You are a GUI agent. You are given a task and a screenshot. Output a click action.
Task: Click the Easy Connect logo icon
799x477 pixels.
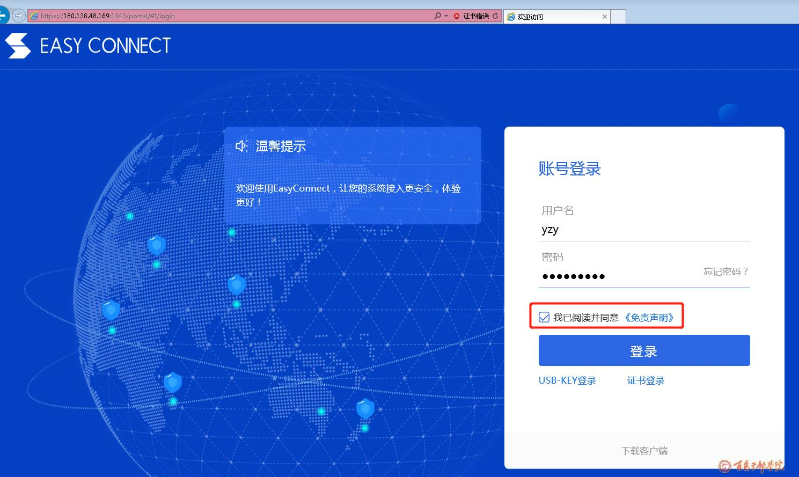(18, 46)
